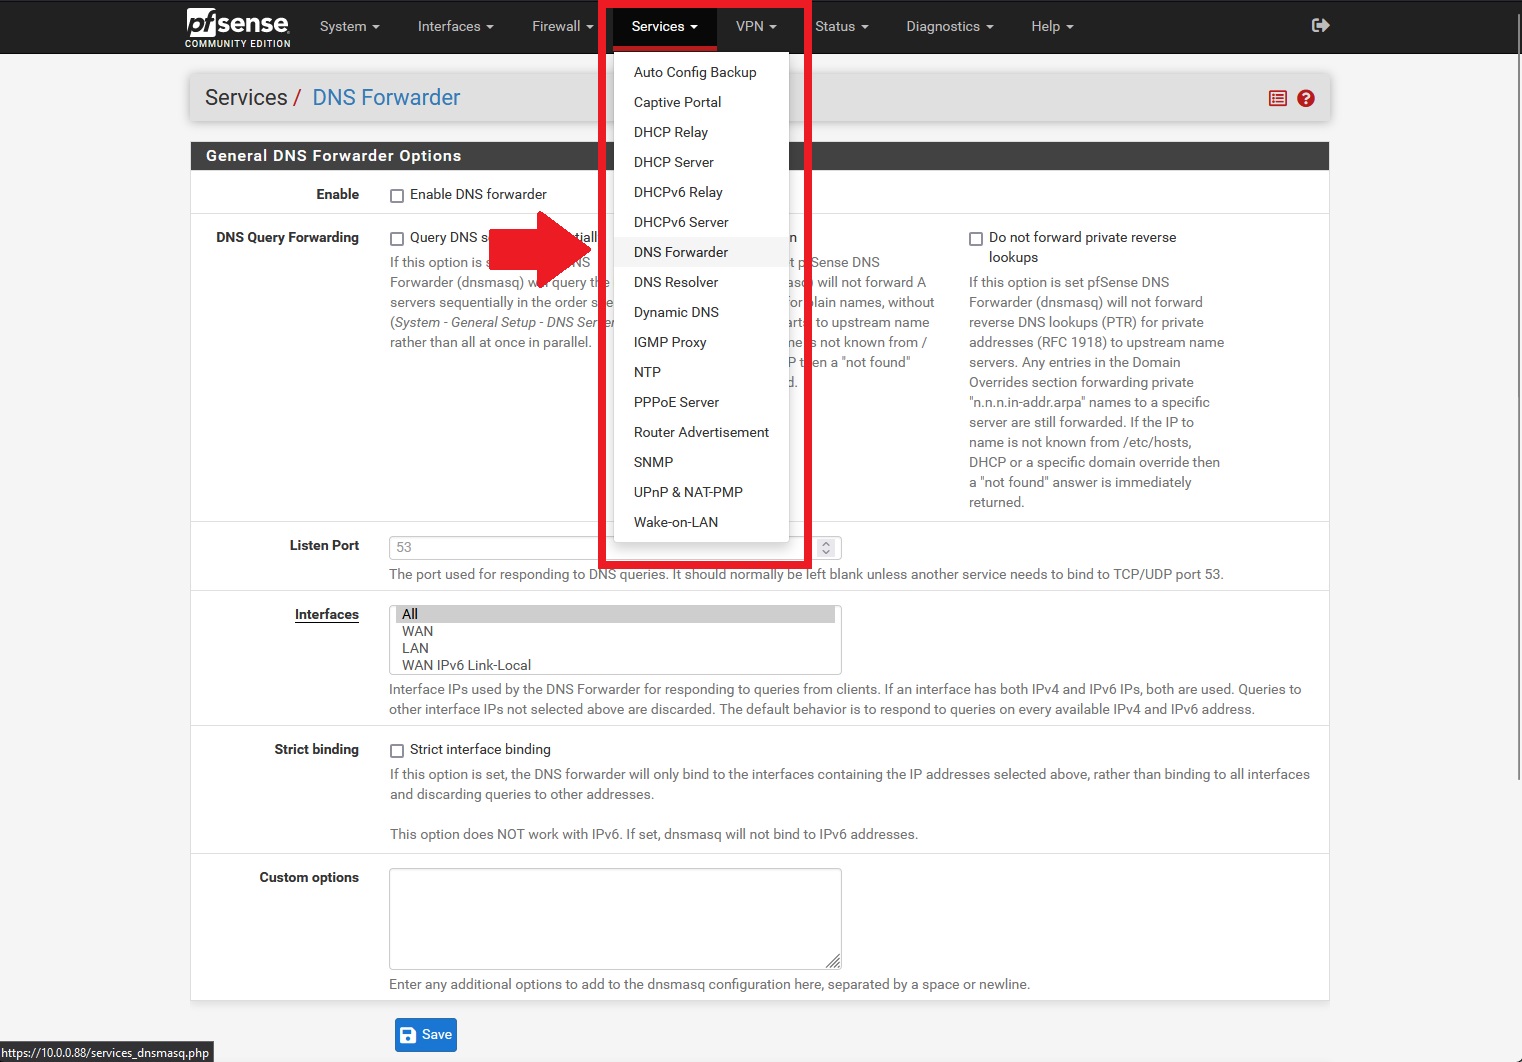The height and width of the screenshot is (1062, 1522).
Task: Expand the Diagnostics menu
Action: [x=949, y=26]
